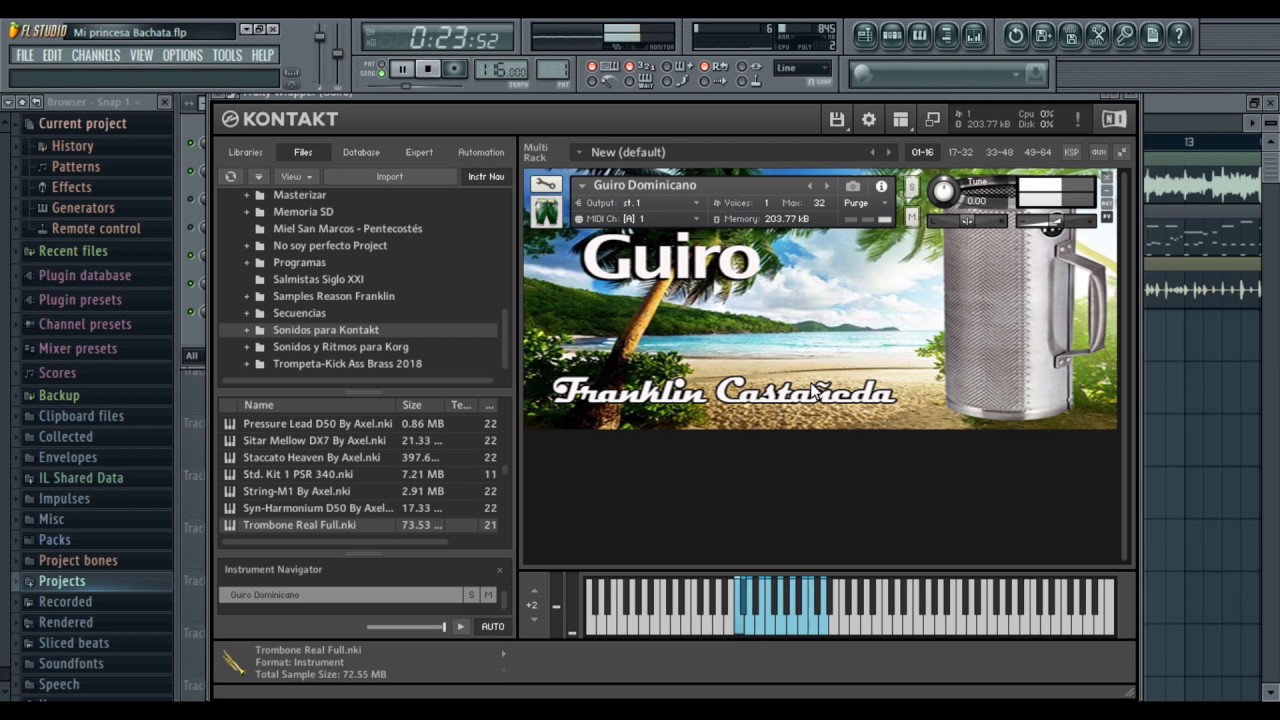Open FL Studio browser view icon
This screenshot has width=1280, height=720.
click(x=946, y=36)
